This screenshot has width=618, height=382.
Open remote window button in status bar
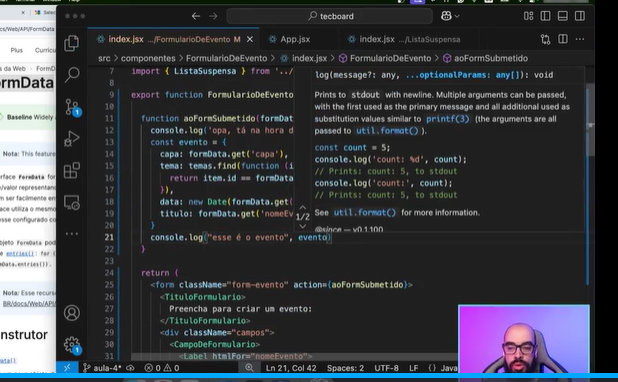coord(67,368)
